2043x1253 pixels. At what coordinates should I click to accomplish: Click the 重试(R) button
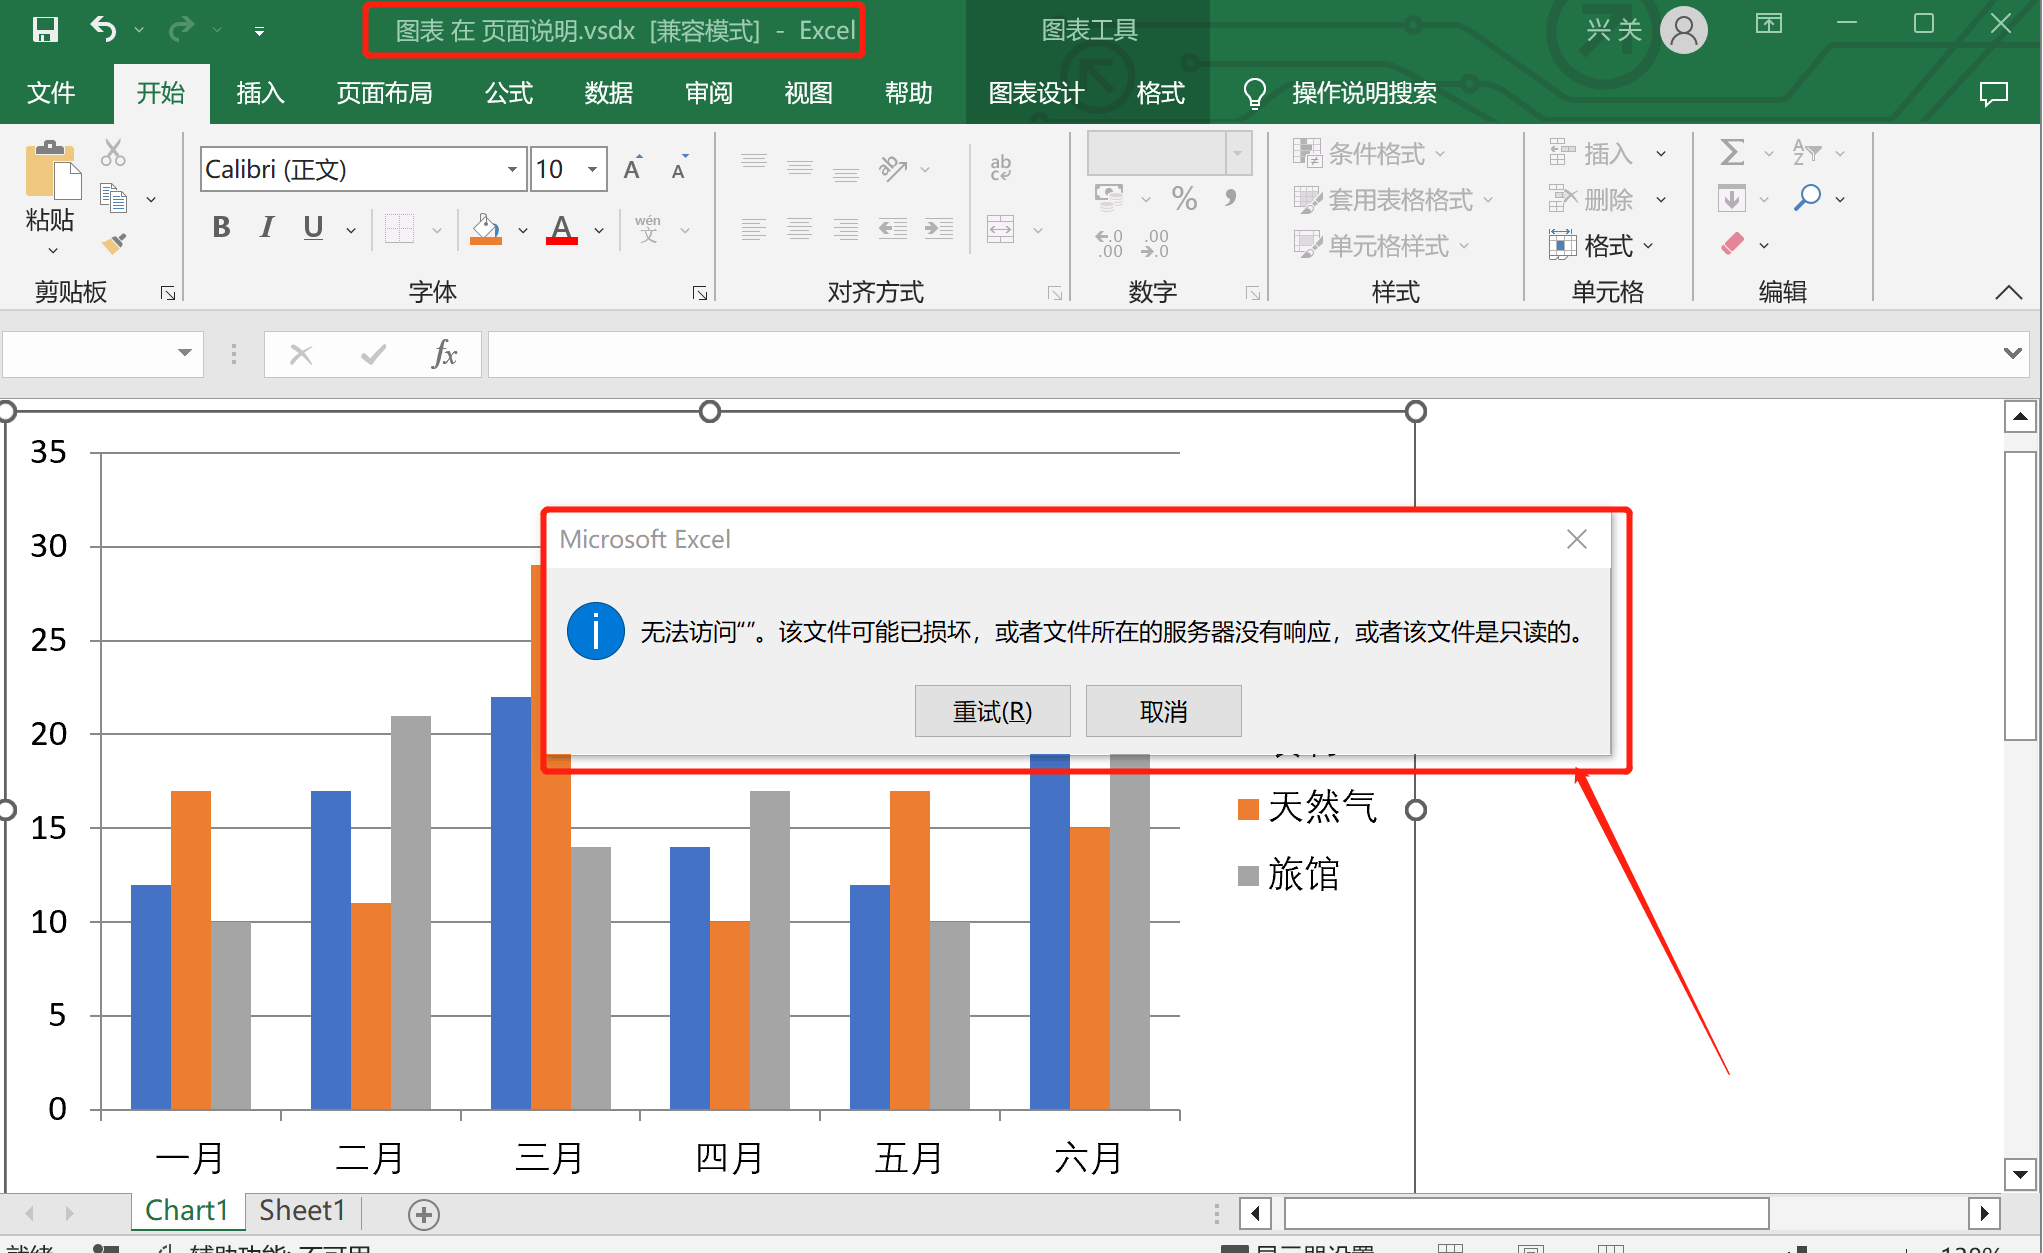[x=992, y=711]
